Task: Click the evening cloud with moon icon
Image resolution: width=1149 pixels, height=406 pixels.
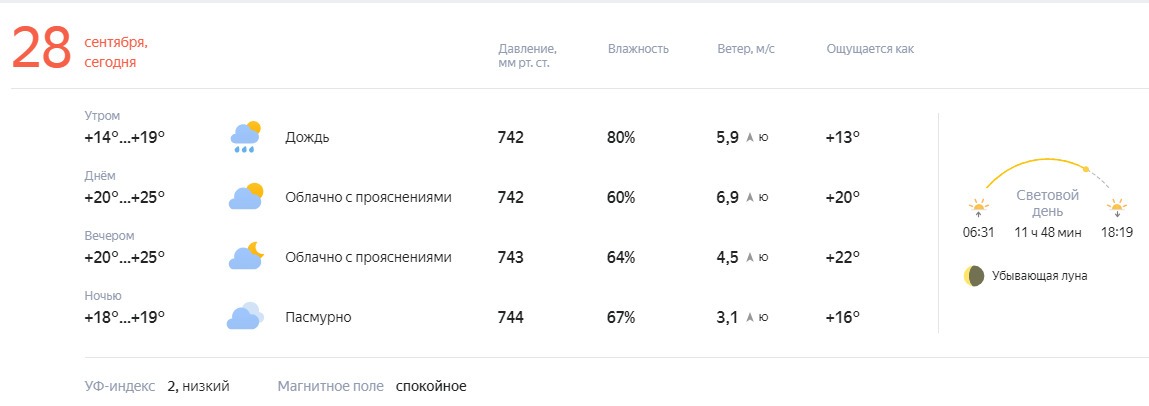Action: pyautogui.click(x=245, y=256)
